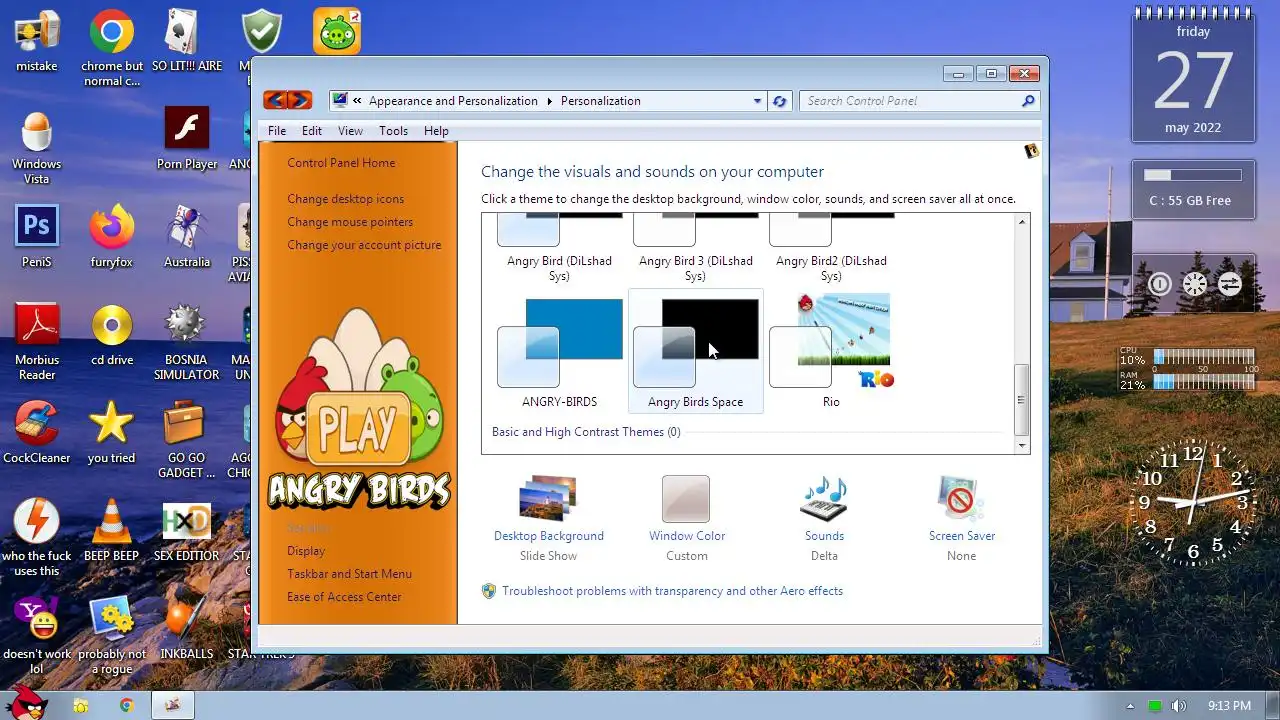Screen dimensions: 1280x720
Task: Select the Angry Birds Space theme
Action: coord(695,351)
